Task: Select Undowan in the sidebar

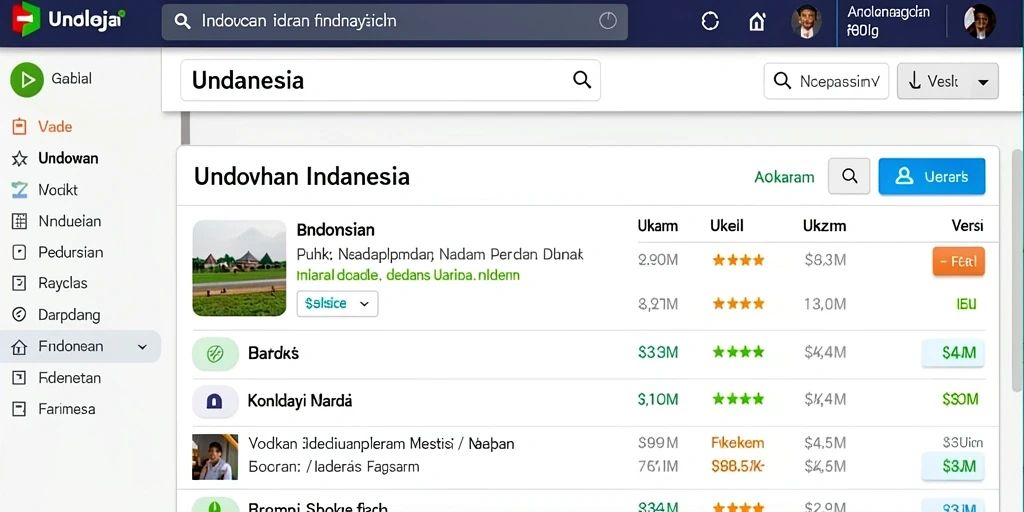Action: pos(68,159)
